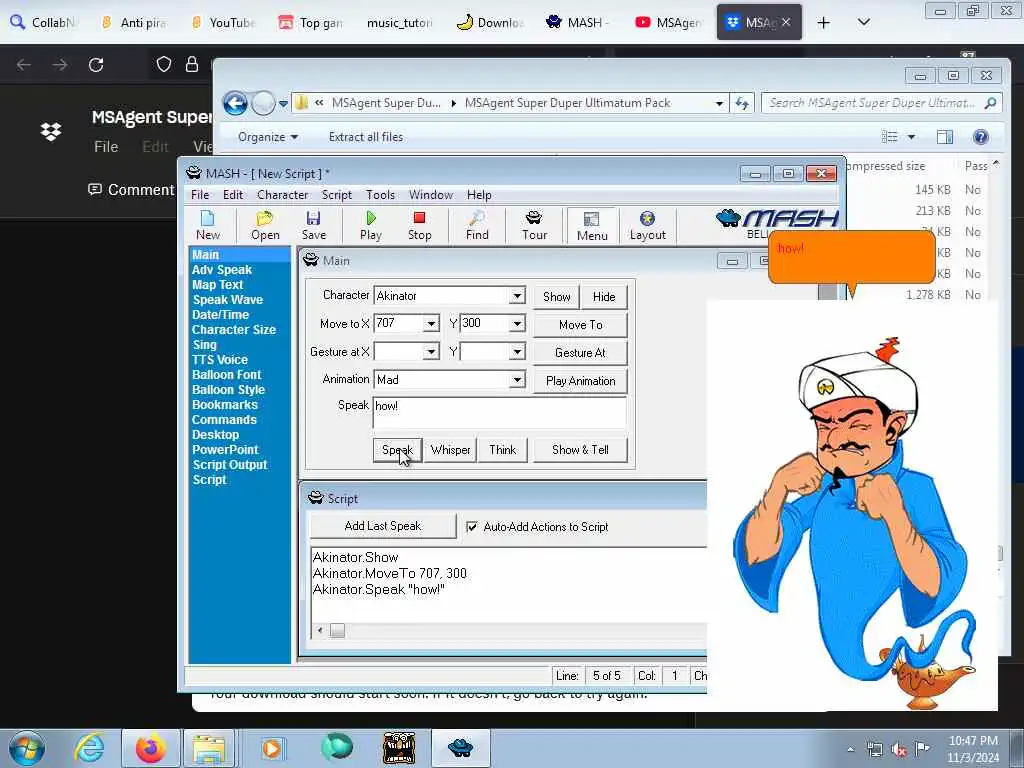Click into the Speak text field

(500, 413)
